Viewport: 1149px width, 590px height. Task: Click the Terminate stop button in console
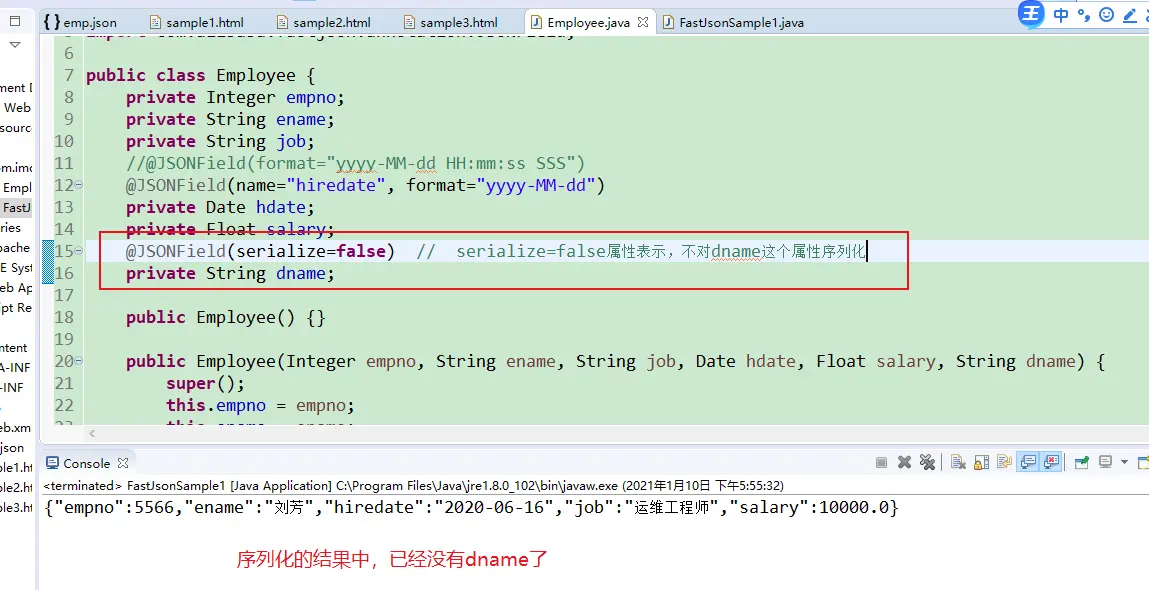pos(881,463)
